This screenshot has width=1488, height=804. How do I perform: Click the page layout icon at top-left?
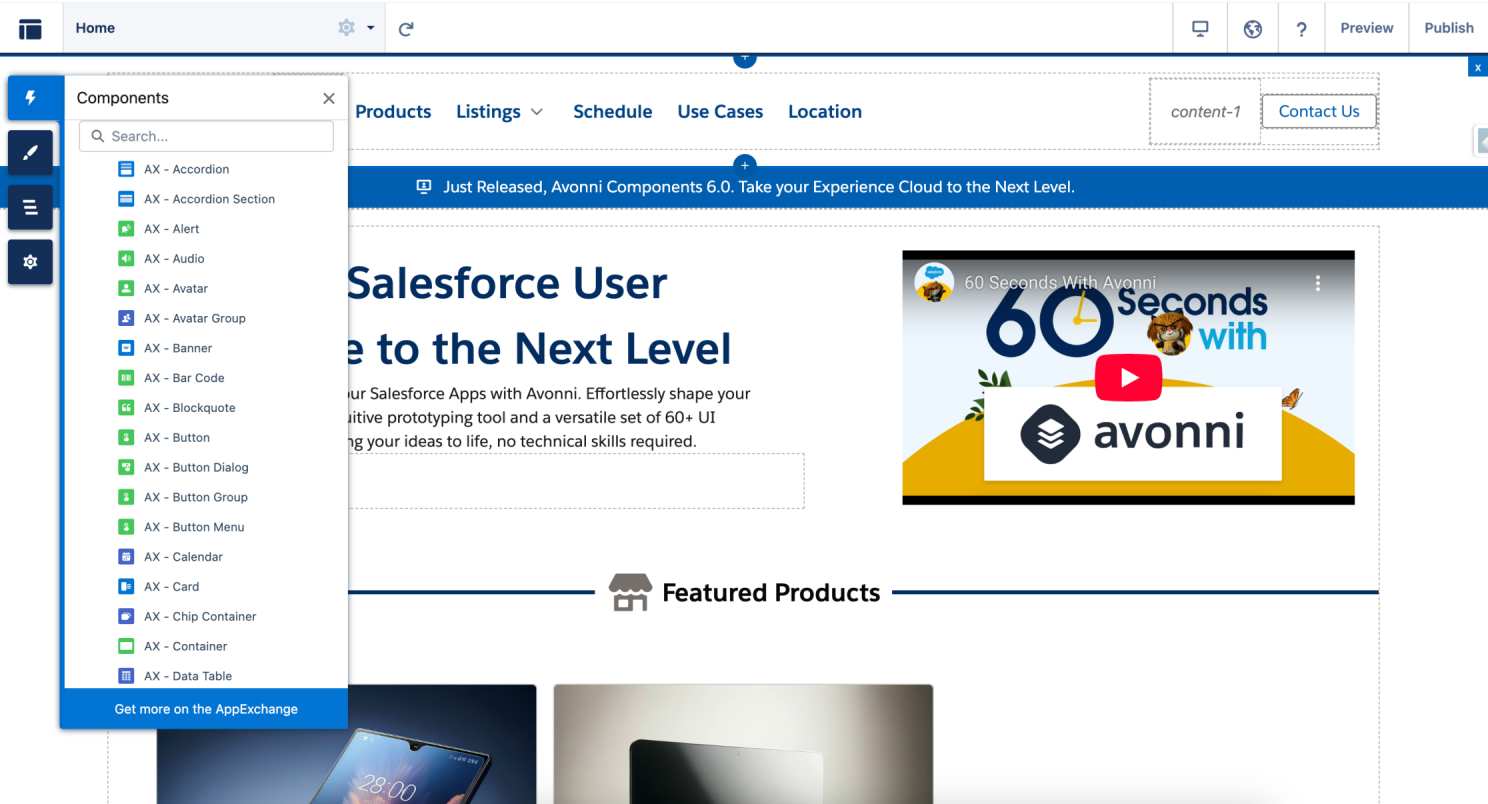tap(31, 28)
